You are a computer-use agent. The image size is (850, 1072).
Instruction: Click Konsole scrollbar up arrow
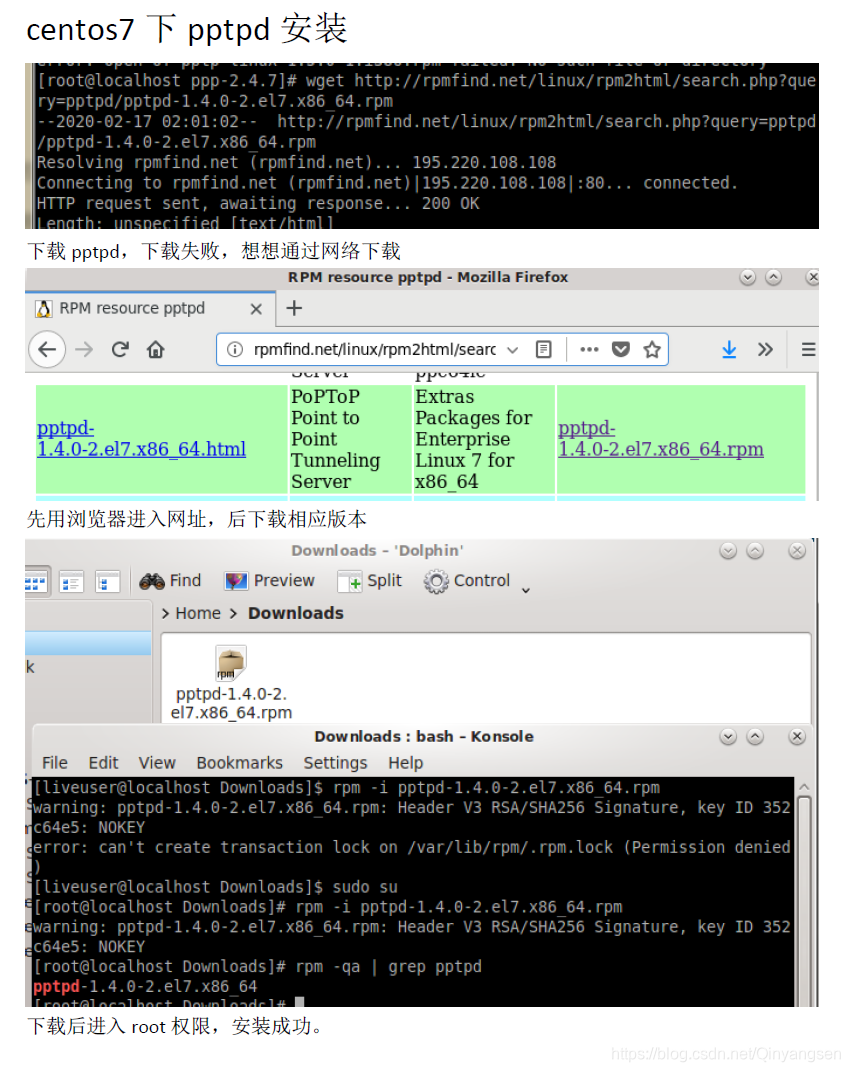click(x=804, y=787)
